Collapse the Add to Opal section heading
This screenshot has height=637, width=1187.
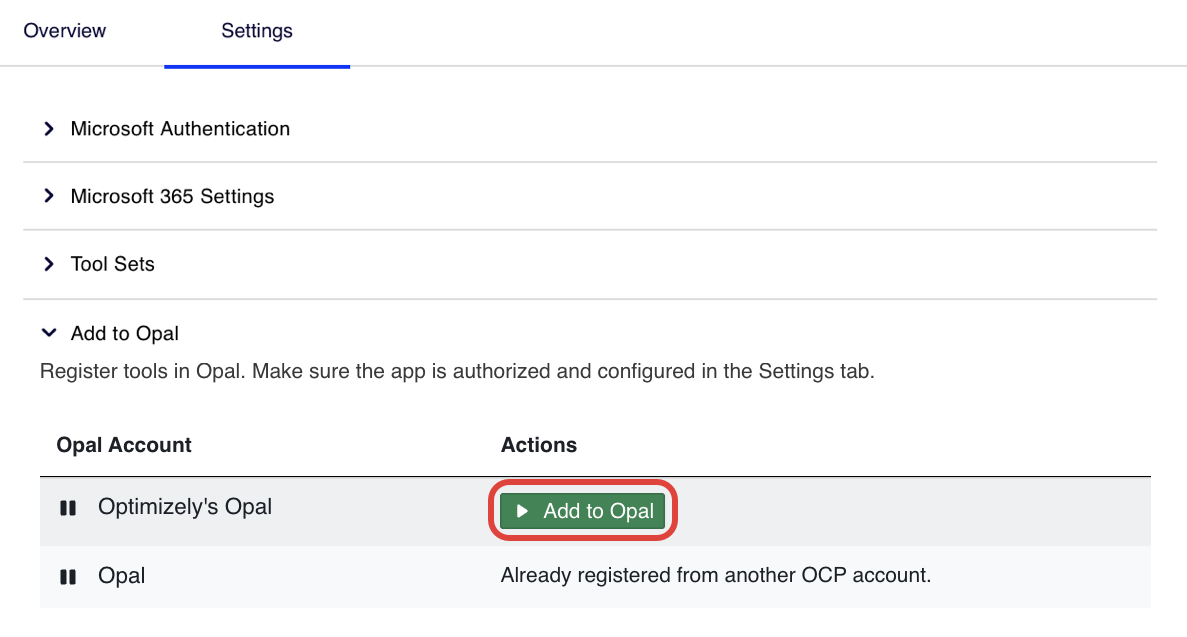tap(125, 334)
